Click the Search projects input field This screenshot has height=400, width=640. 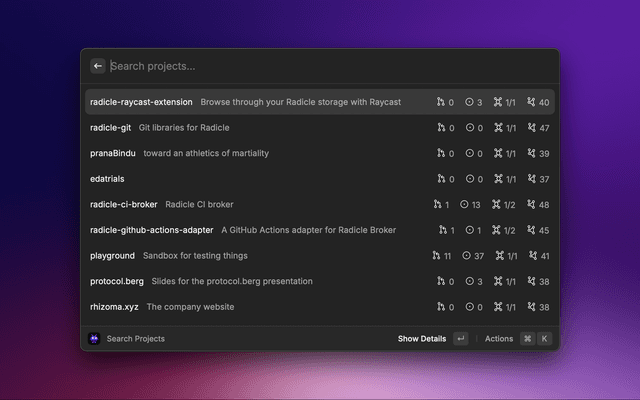point(320,66)
